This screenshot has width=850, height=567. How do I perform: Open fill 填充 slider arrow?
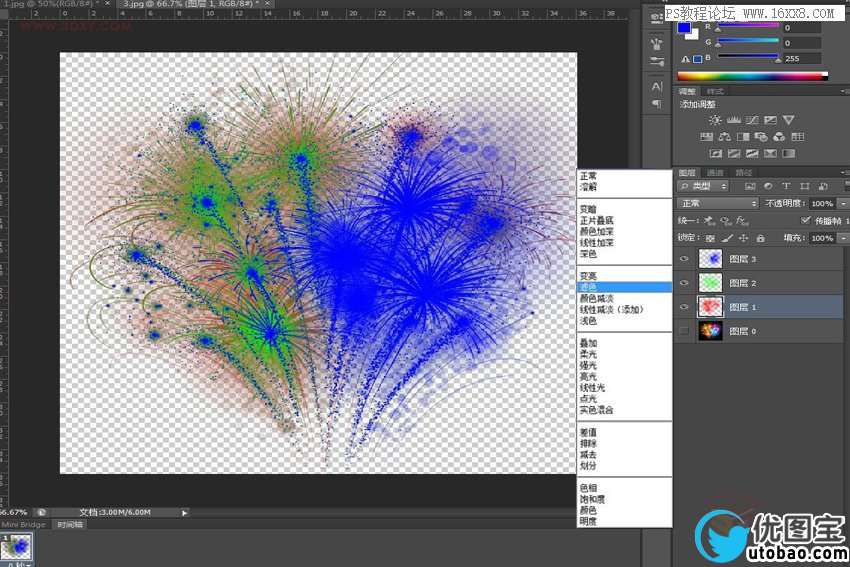(x=843, y=238)
